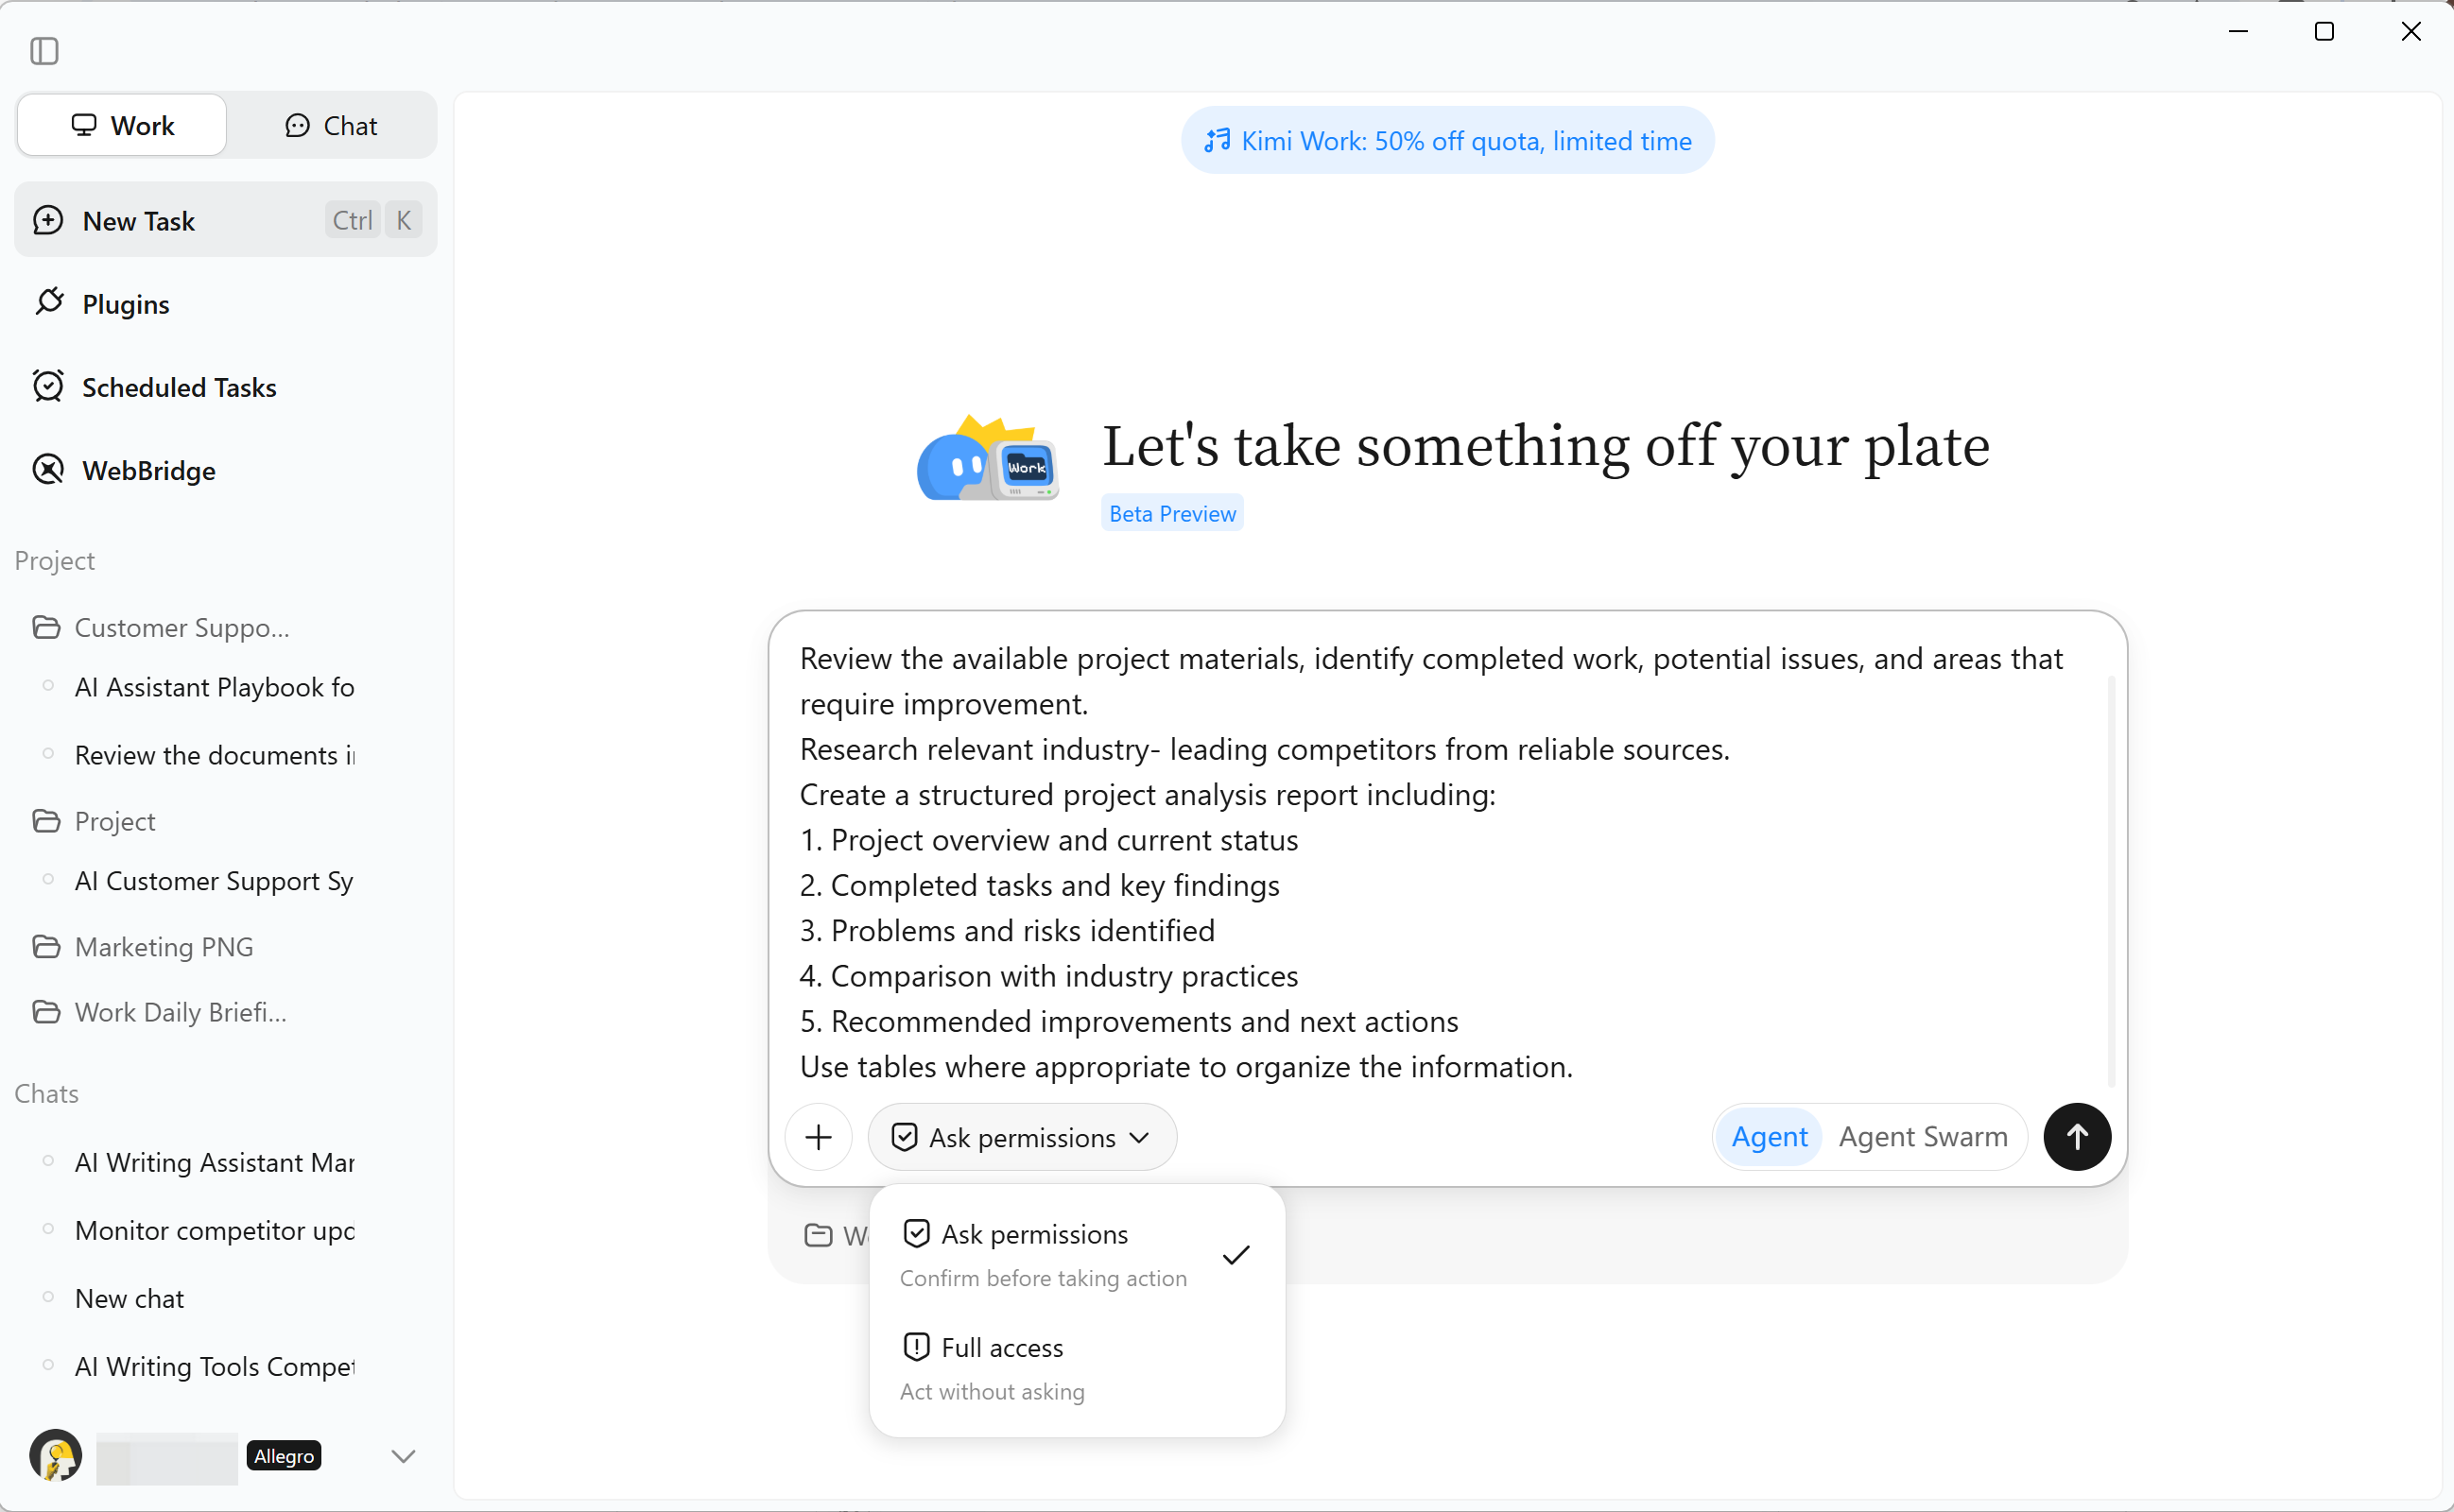The image size is (2454, 1512).
Task: Switch to the Chat tab
Action: 331,125
